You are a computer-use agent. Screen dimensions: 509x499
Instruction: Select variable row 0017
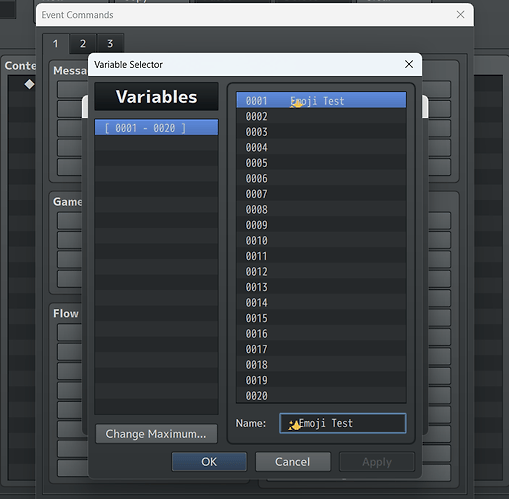point(321,349)
